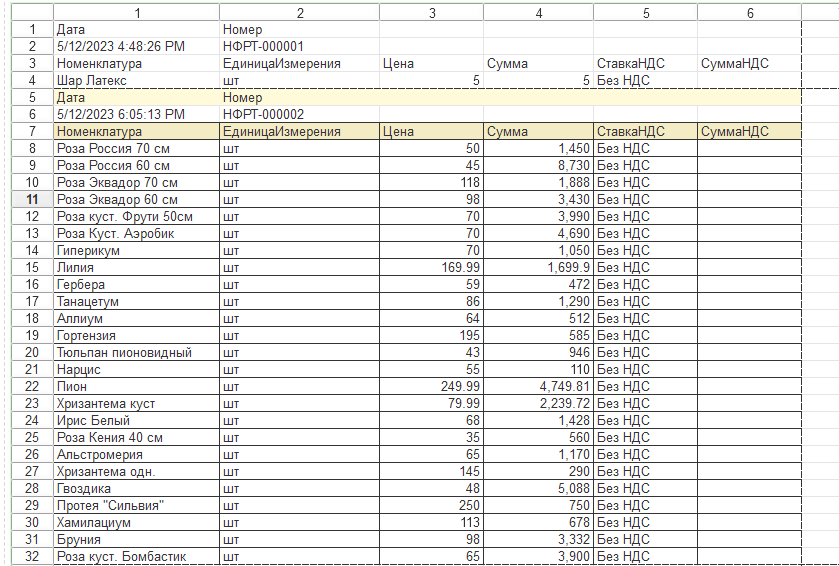This screenshot has width=839, height=566.
Task: Select the Роза Кения 40 см cell
Action: (x=136, y=438)
